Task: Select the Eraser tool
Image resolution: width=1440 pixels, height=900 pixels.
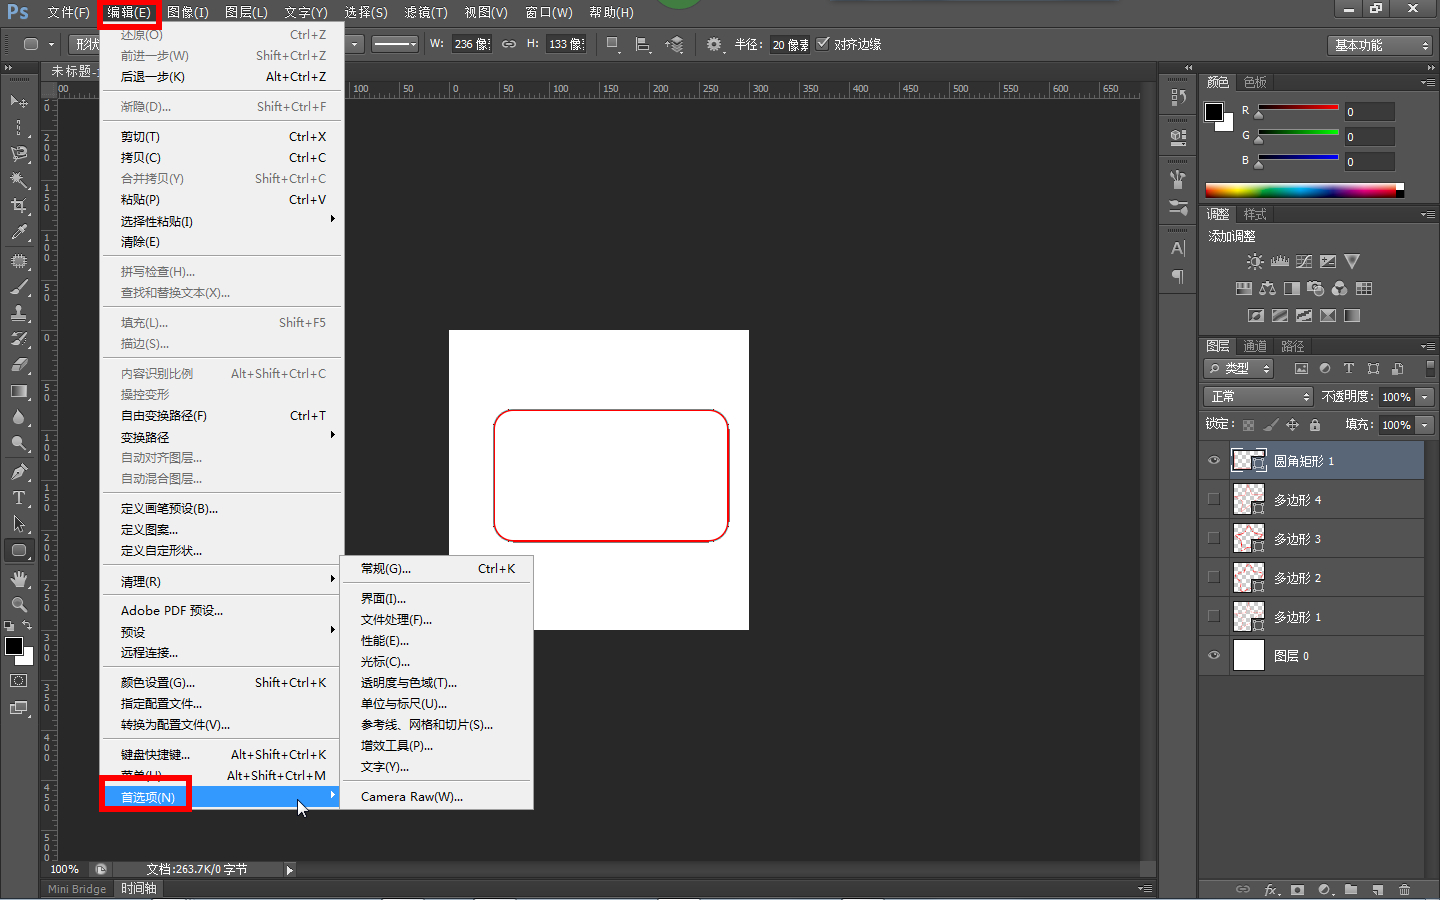Action: click(19, 365)
